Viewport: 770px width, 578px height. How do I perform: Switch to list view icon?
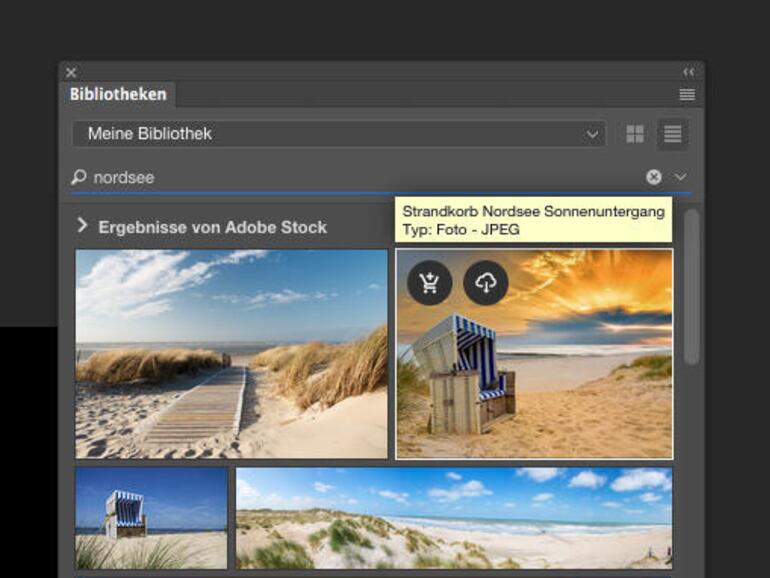point(672,134)
